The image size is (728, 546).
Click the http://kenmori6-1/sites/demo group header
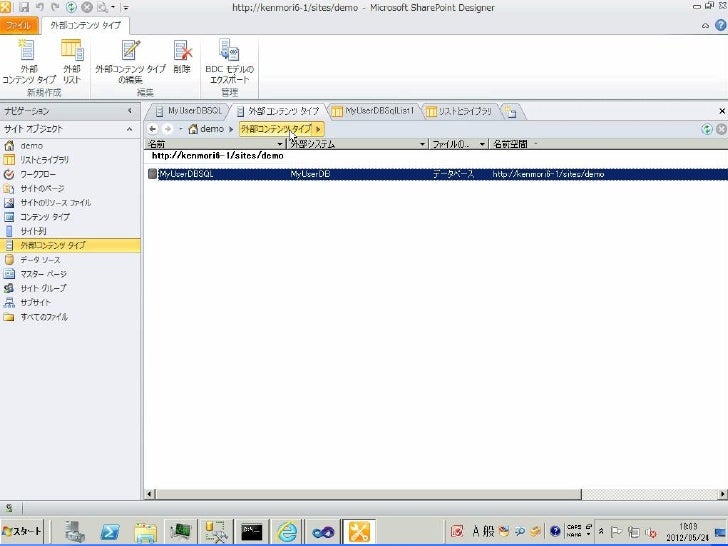click(x=217, y=156)
